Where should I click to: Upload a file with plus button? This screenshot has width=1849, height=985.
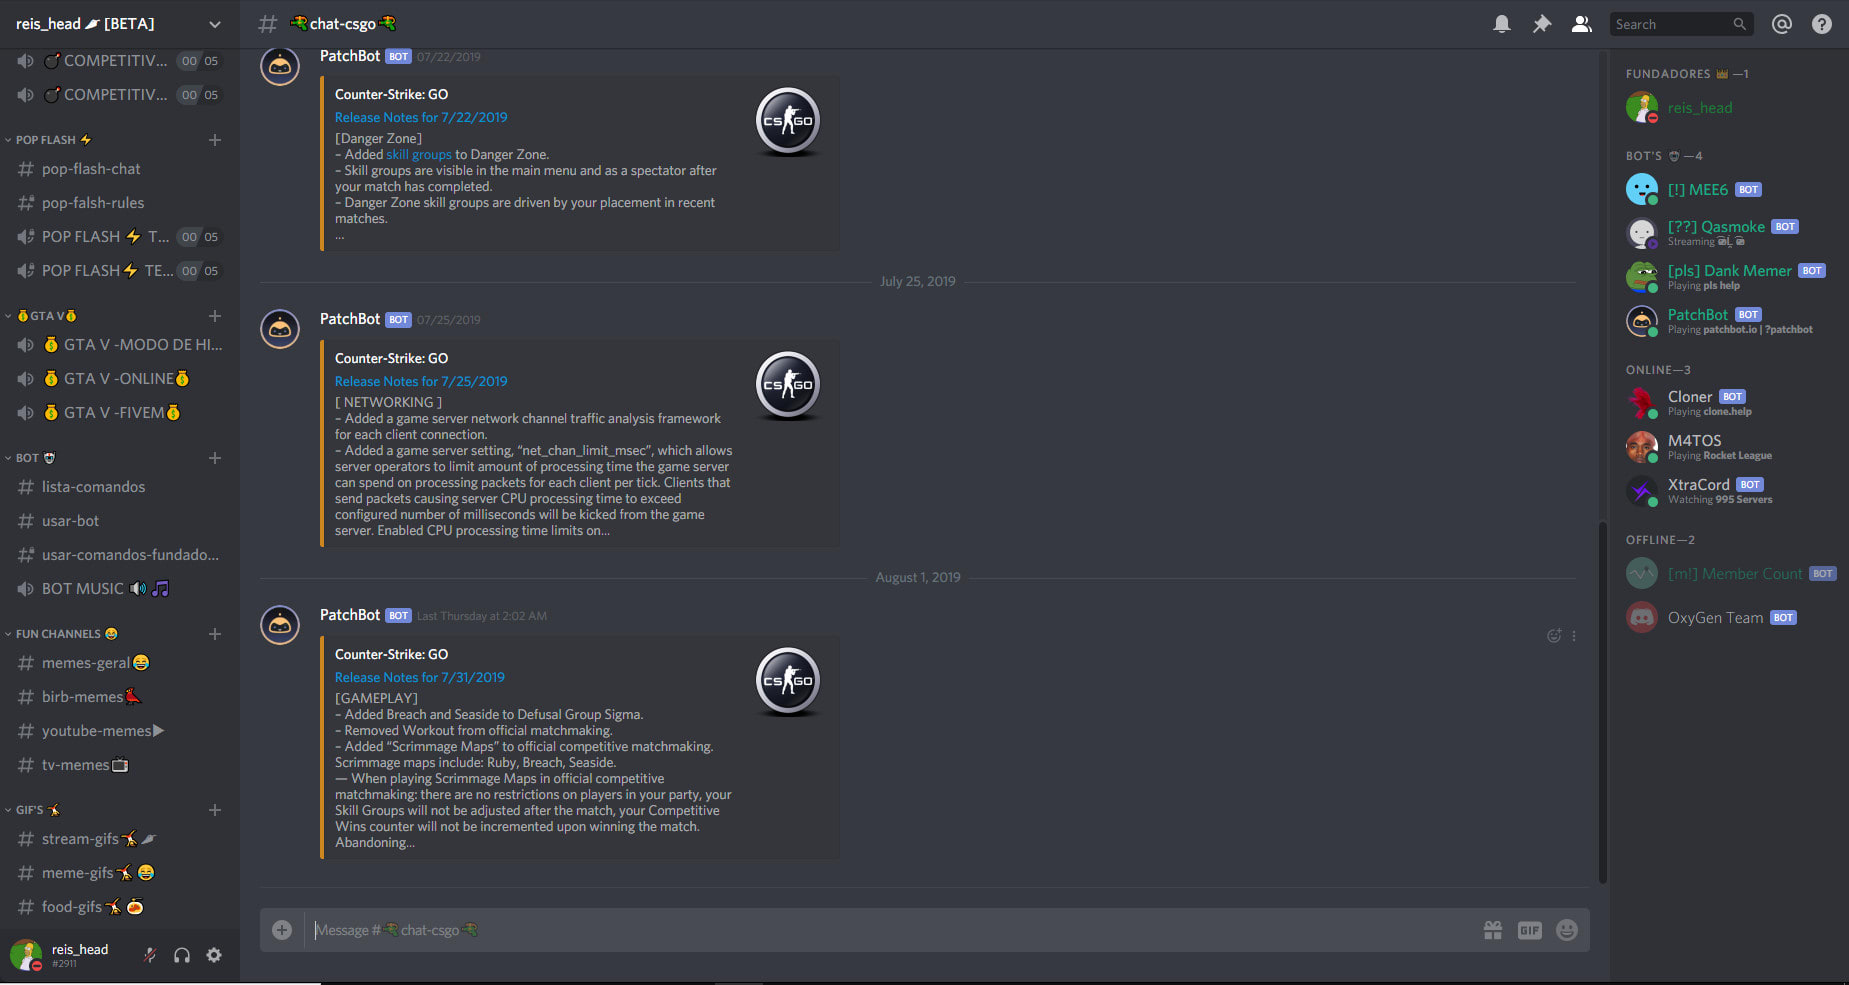[282, 930]
